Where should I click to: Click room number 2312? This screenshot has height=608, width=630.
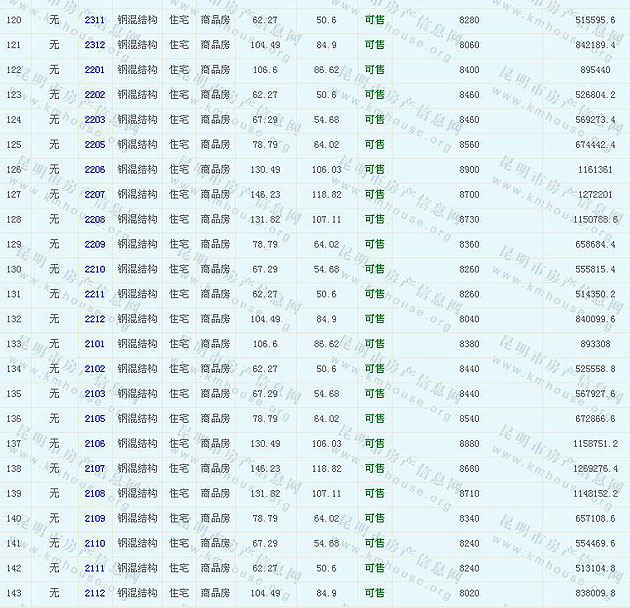click(x=94, y=45)
